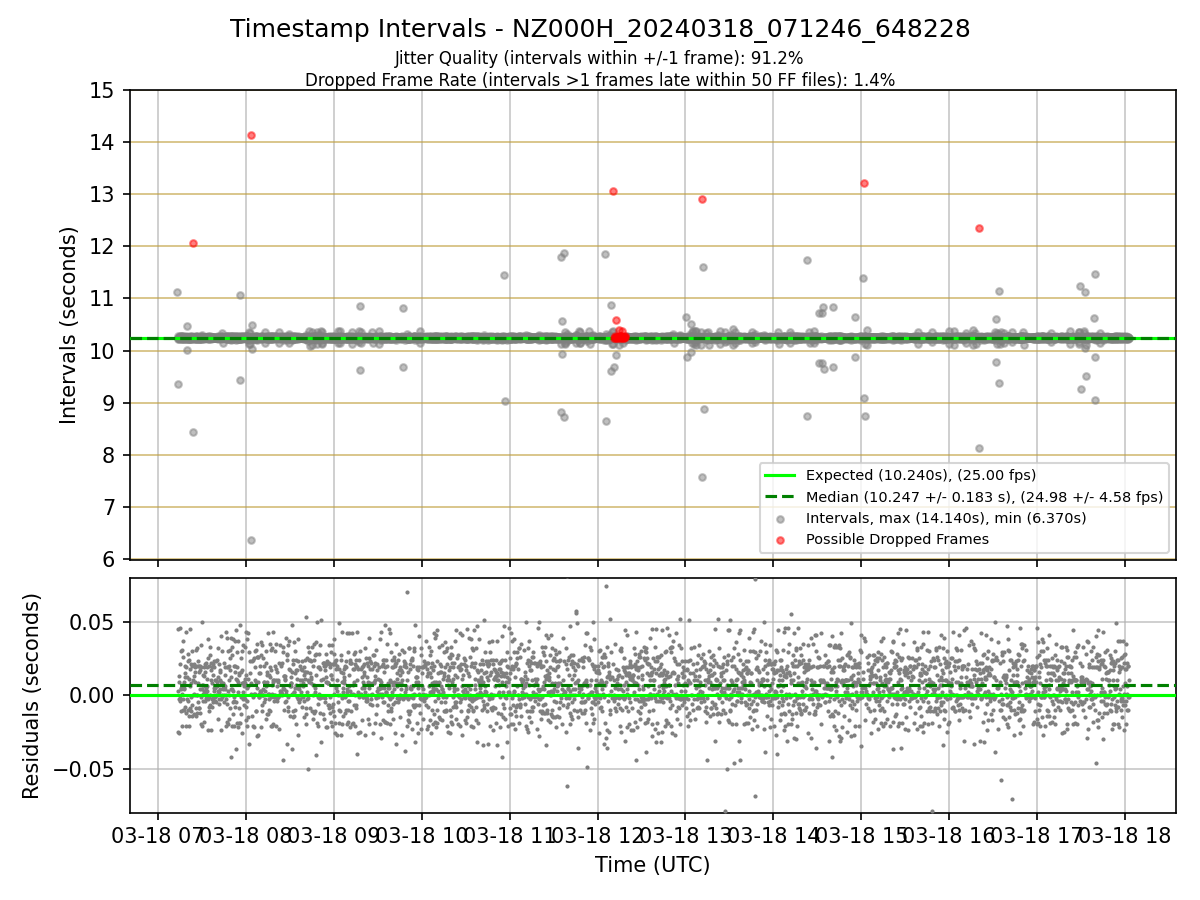The image size is (1200, 900).
Task: Click the '03-18 07' time tick label
Action: (x=157, y=835)
